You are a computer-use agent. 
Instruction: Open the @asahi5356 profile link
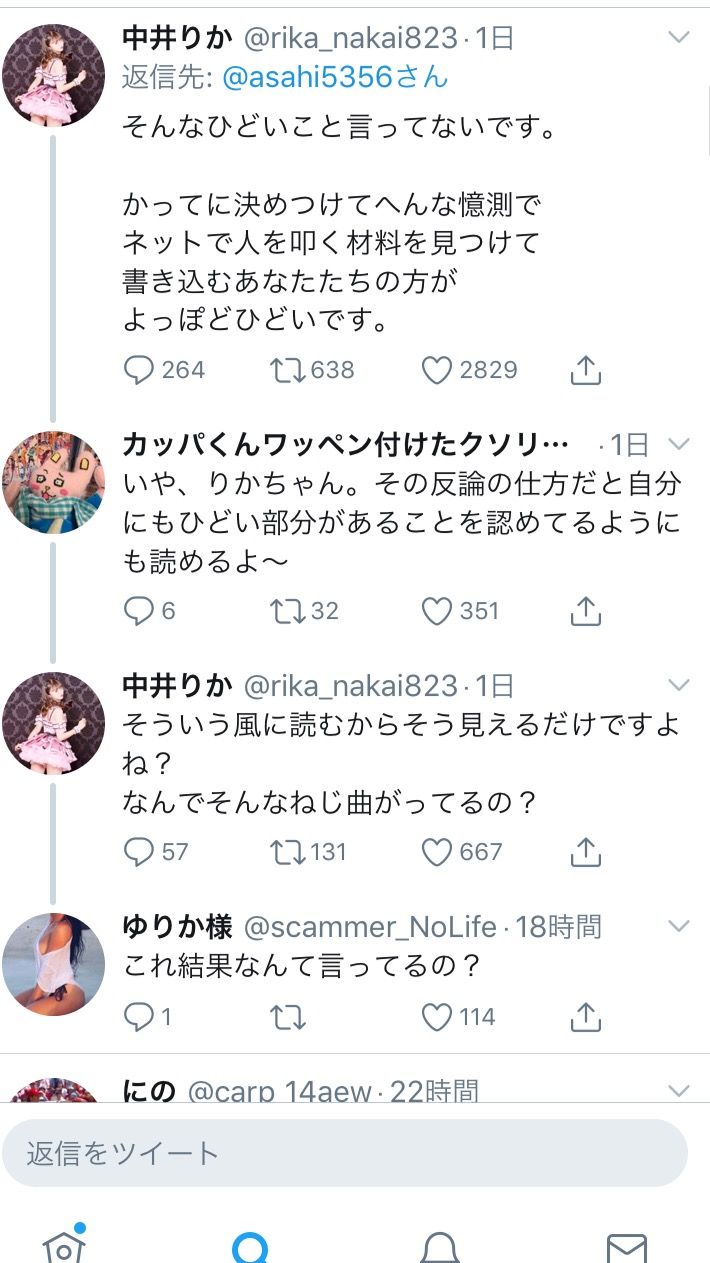pyautogui.click(x=335, y=77)
